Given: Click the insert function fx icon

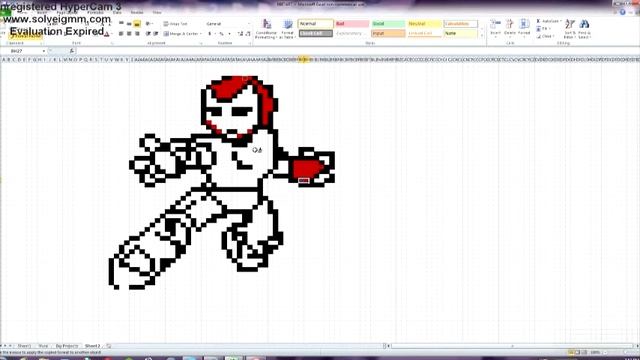Looking at the screenshot, I should [x=72, y=51].
